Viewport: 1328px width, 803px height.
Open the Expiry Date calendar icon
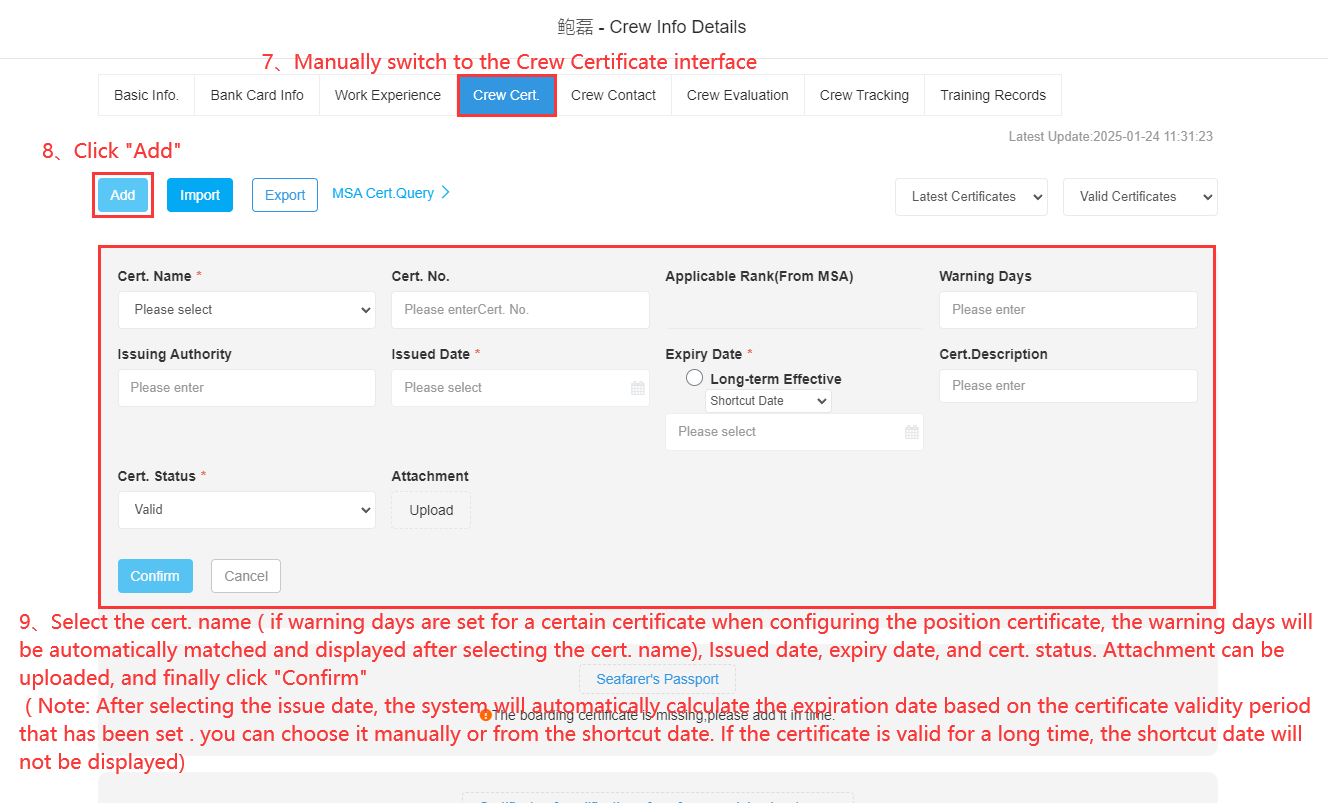tap(911, 432)
